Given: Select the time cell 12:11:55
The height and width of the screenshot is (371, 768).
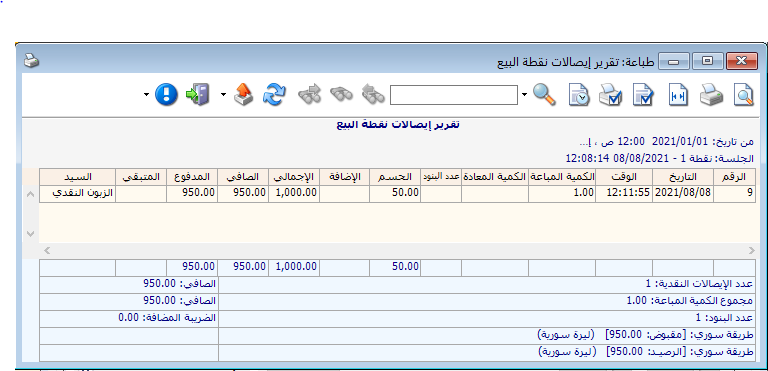Looking at the screenshot, I should [x=624, y=193].
